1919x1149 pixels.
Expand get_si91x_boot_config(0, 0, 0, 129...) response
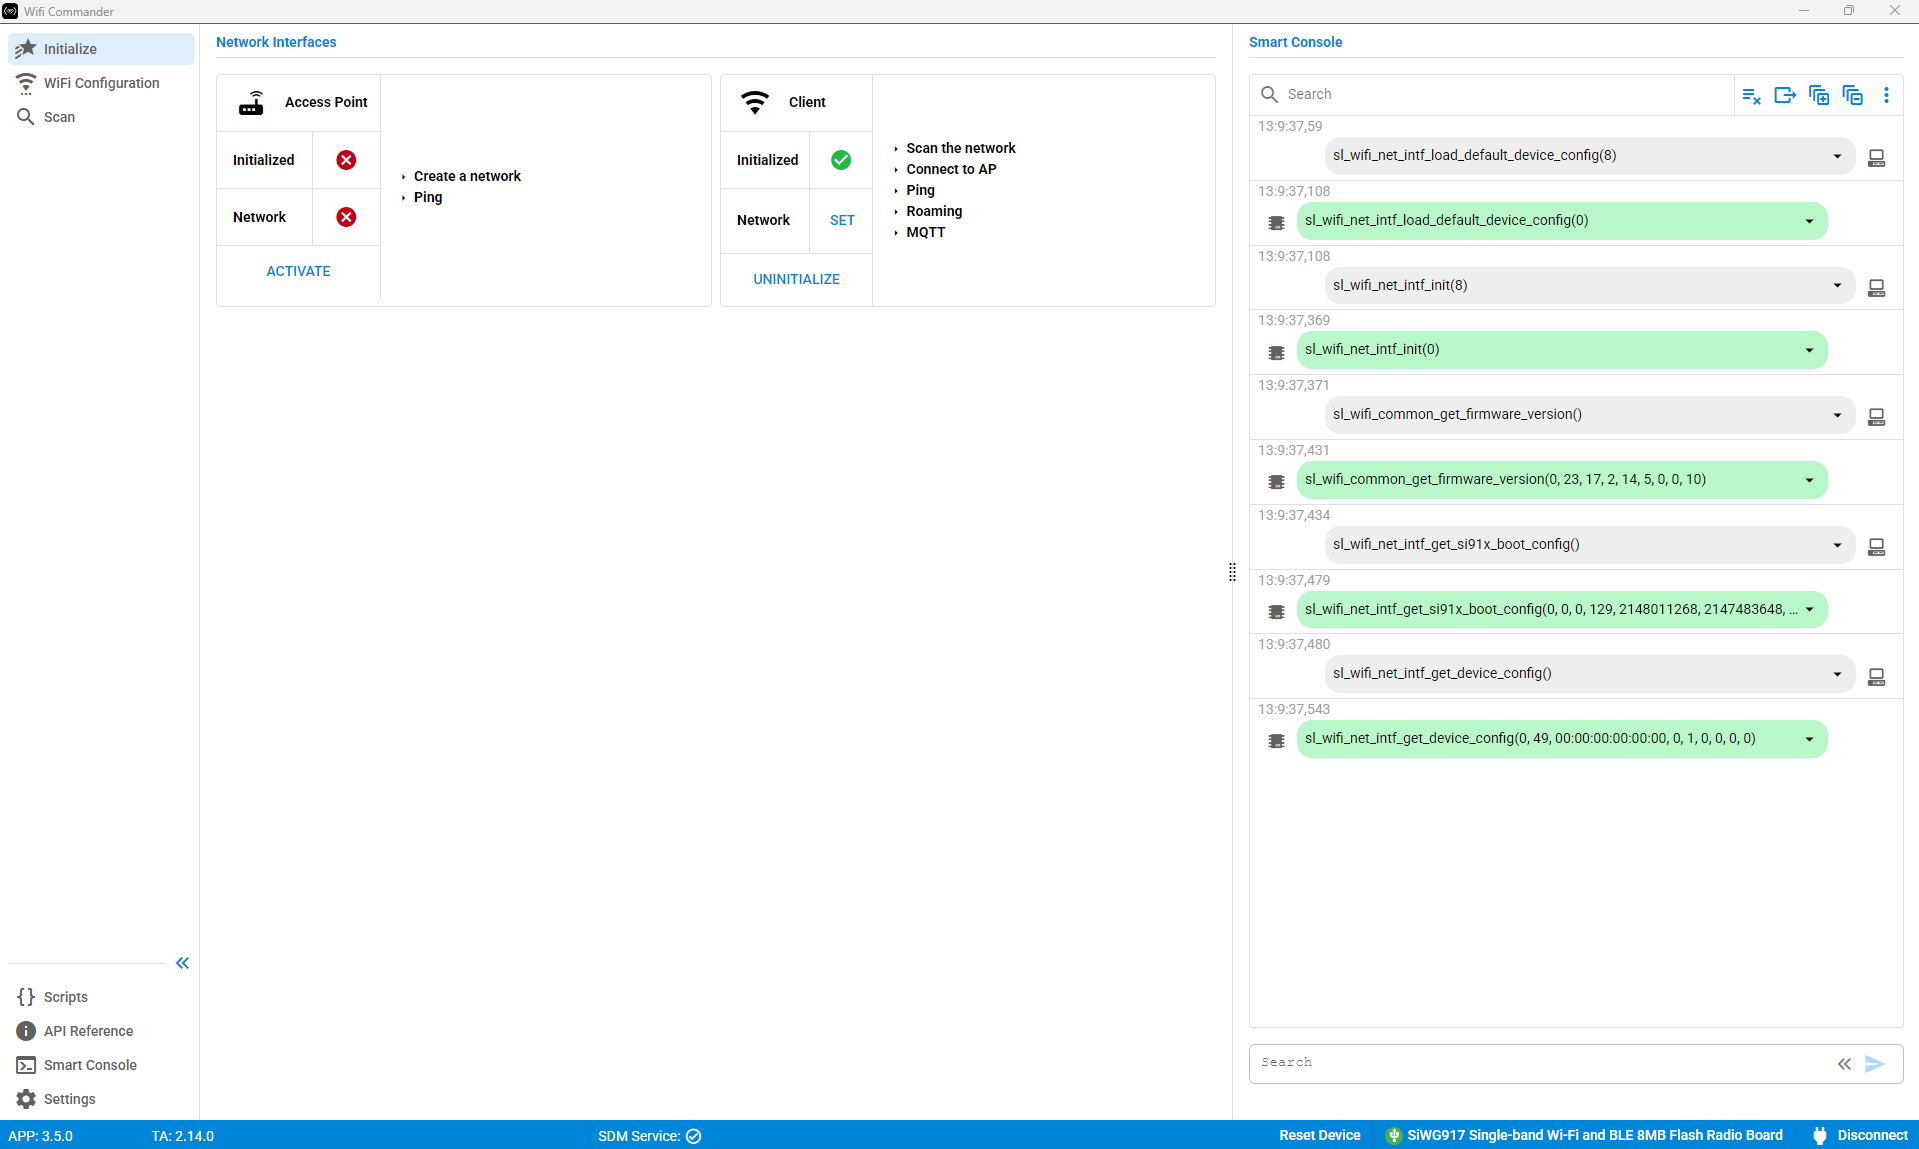tap(1809, 610)
